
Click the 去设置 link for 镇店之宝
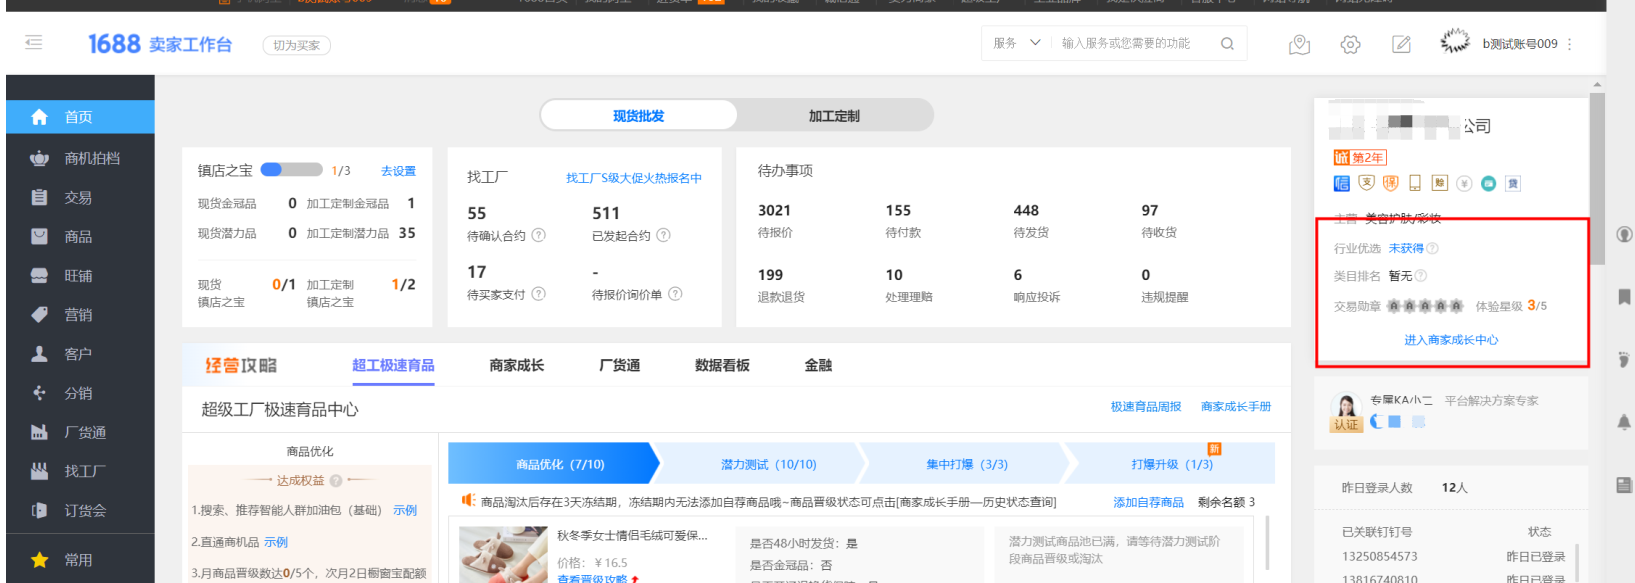point(398,171)
